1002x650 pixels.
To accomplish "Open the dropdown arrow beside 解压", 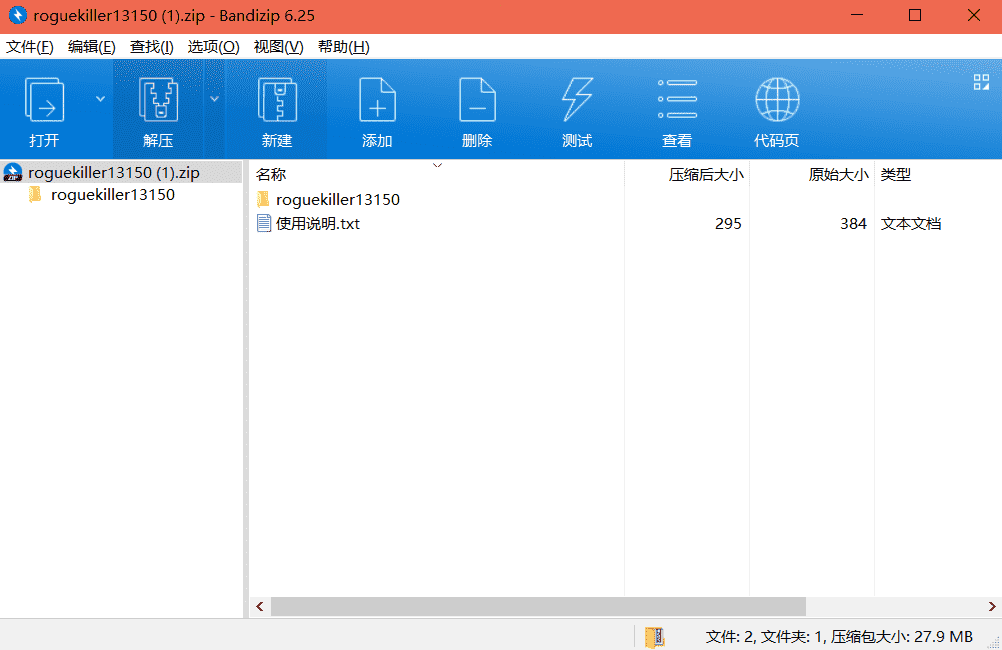I will coord(215,99).
